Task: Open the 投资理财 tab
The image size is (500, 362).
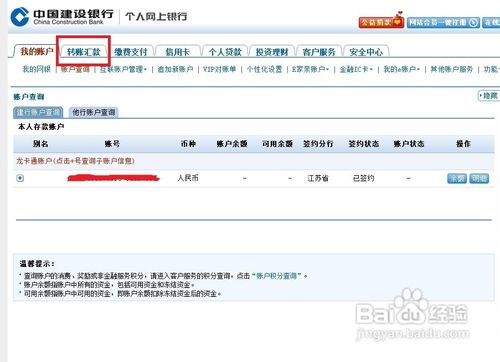Action: [272, 52]
